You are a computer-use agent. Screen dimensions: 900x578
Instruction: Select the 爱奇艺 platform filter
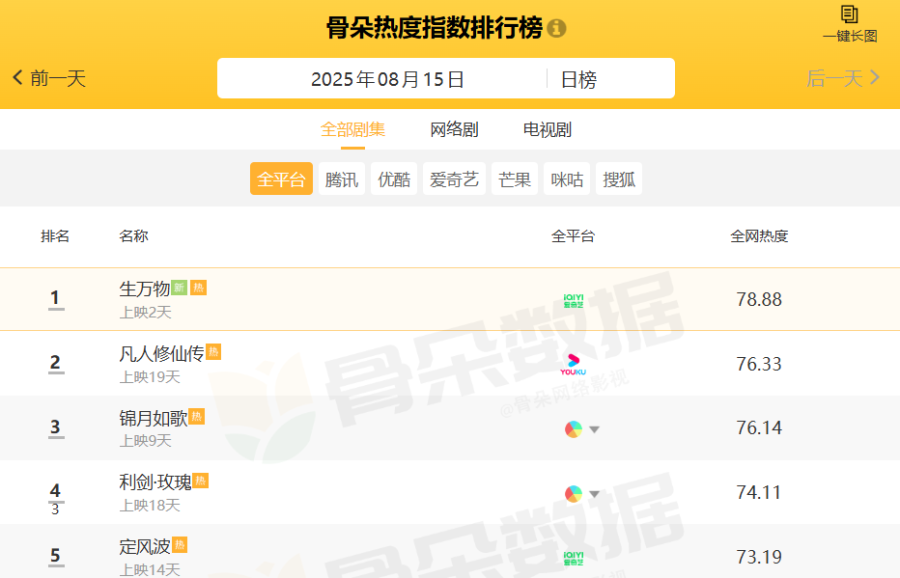pyautogui.click(x=454, y=179)
